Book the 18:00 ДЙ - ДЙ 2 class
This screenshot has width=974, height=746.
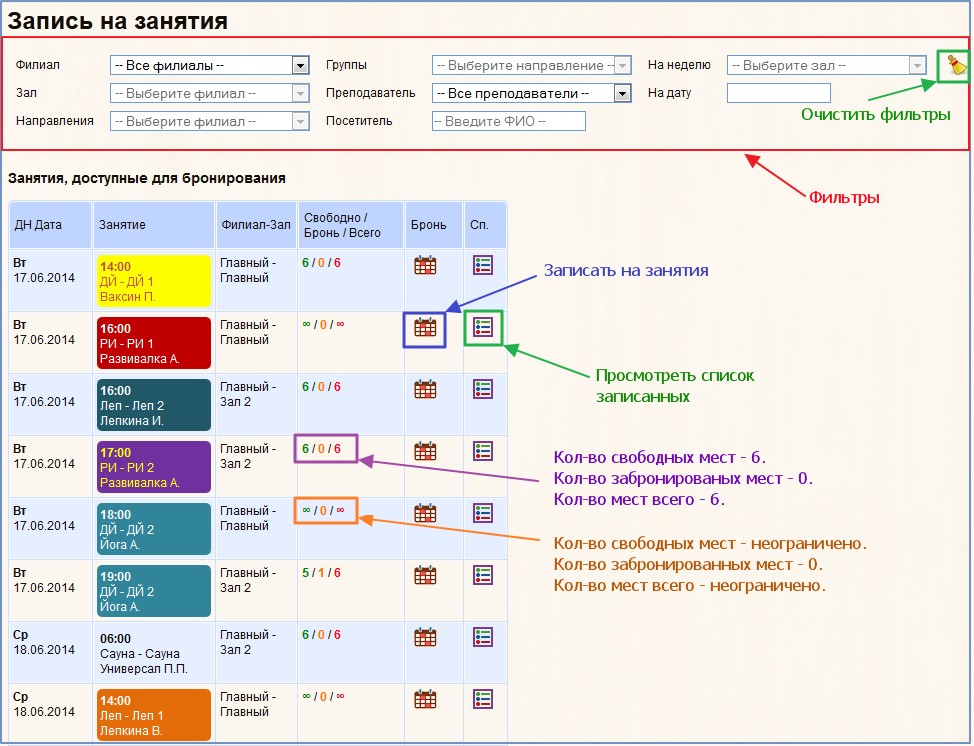pyautogui.click(x=425, y=513)
